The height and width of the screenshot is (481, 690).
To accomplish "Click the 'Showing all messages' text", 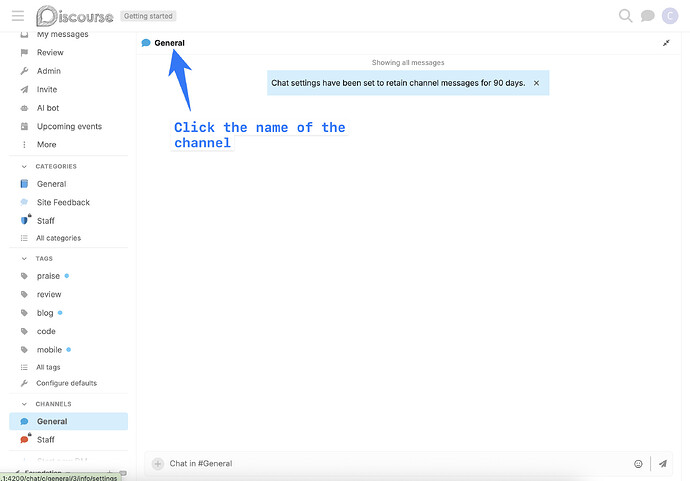I will (x=408, y=62).
